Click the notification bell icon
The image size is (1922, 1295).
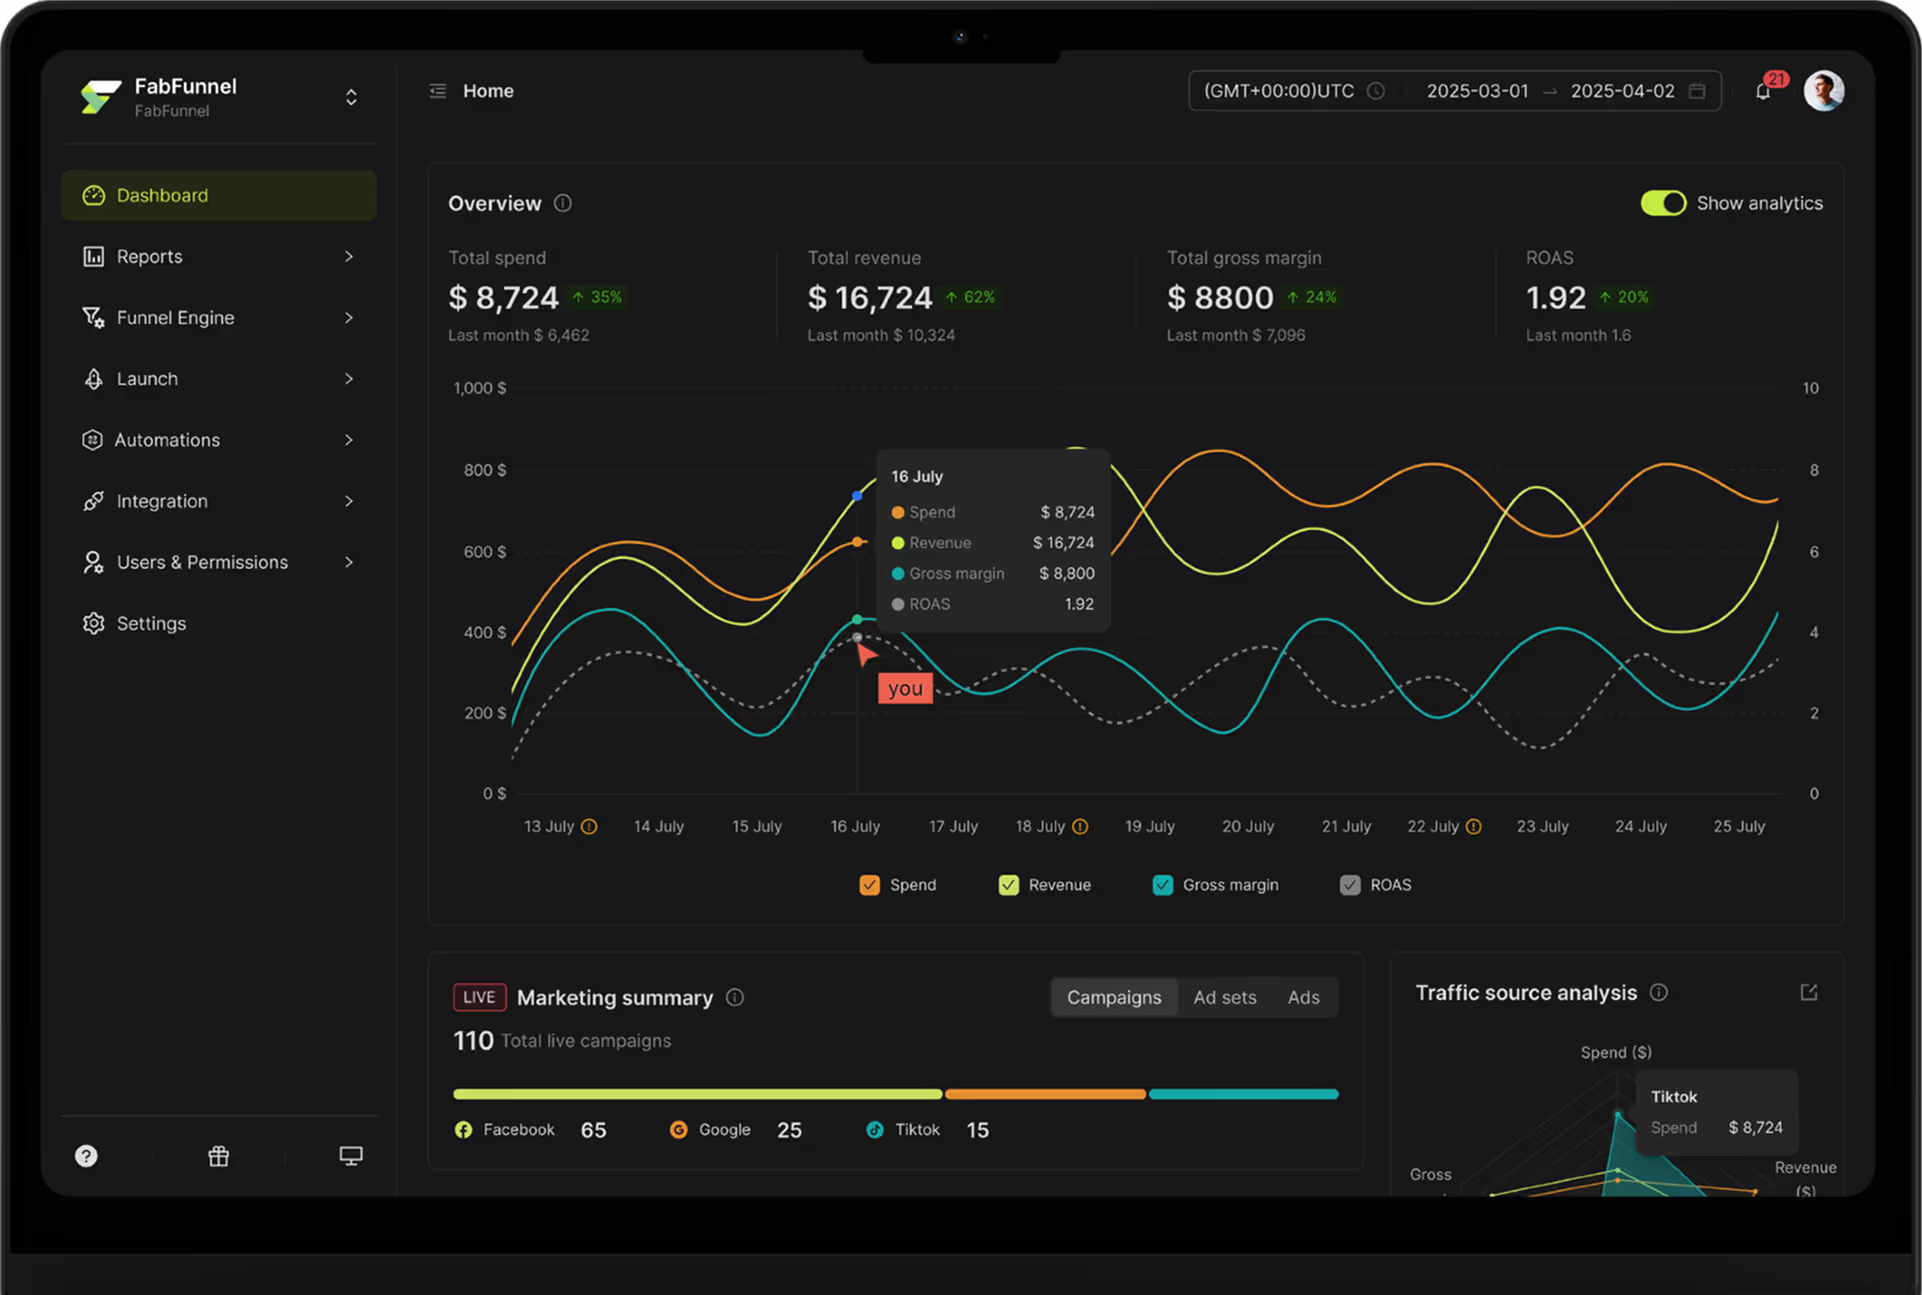tap(1763, 92)
